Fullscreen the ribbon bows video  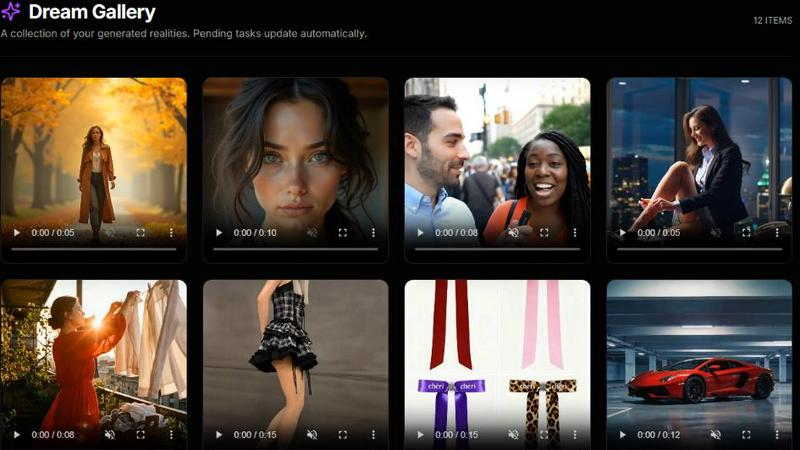pos(544,435)
